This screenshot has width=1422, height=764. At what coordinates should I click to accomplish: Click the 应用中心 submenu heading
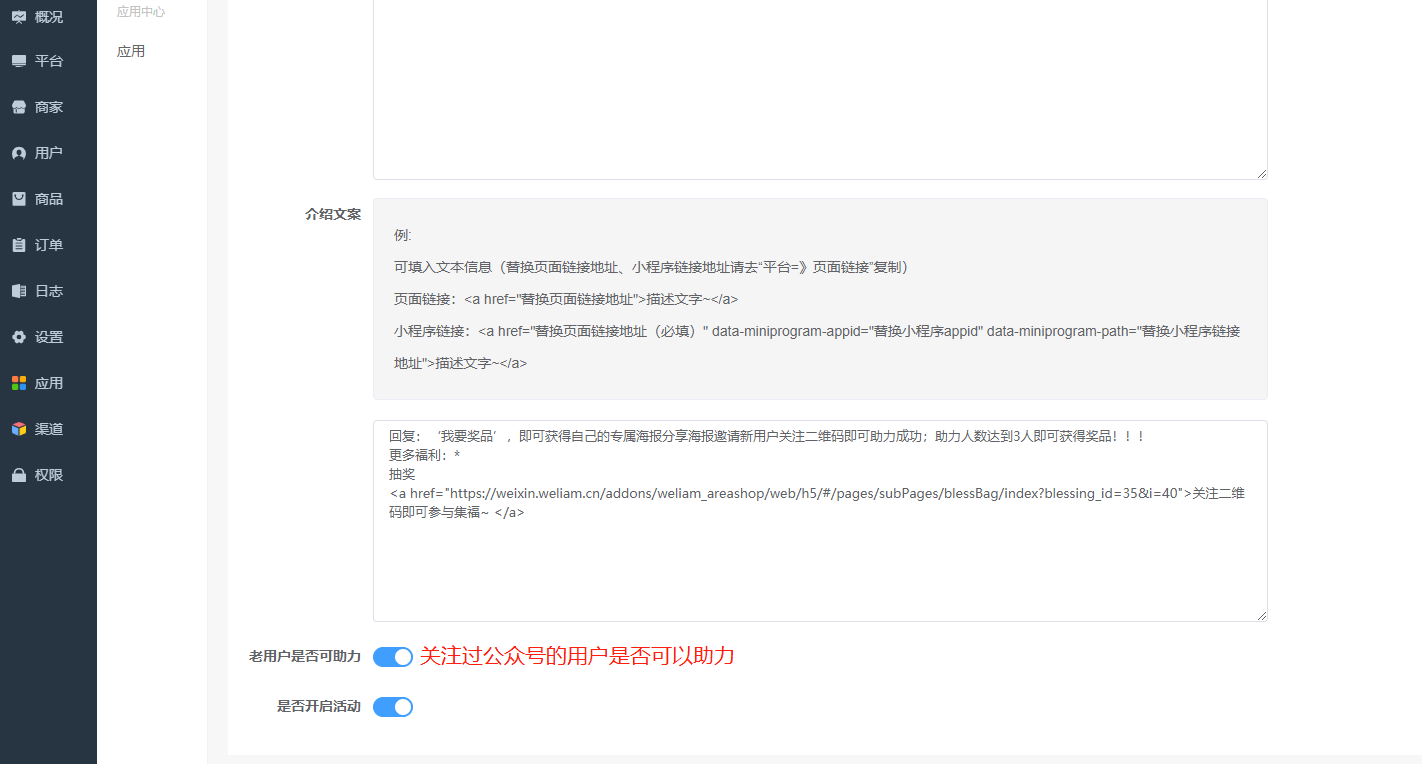[x=141, y=12]
